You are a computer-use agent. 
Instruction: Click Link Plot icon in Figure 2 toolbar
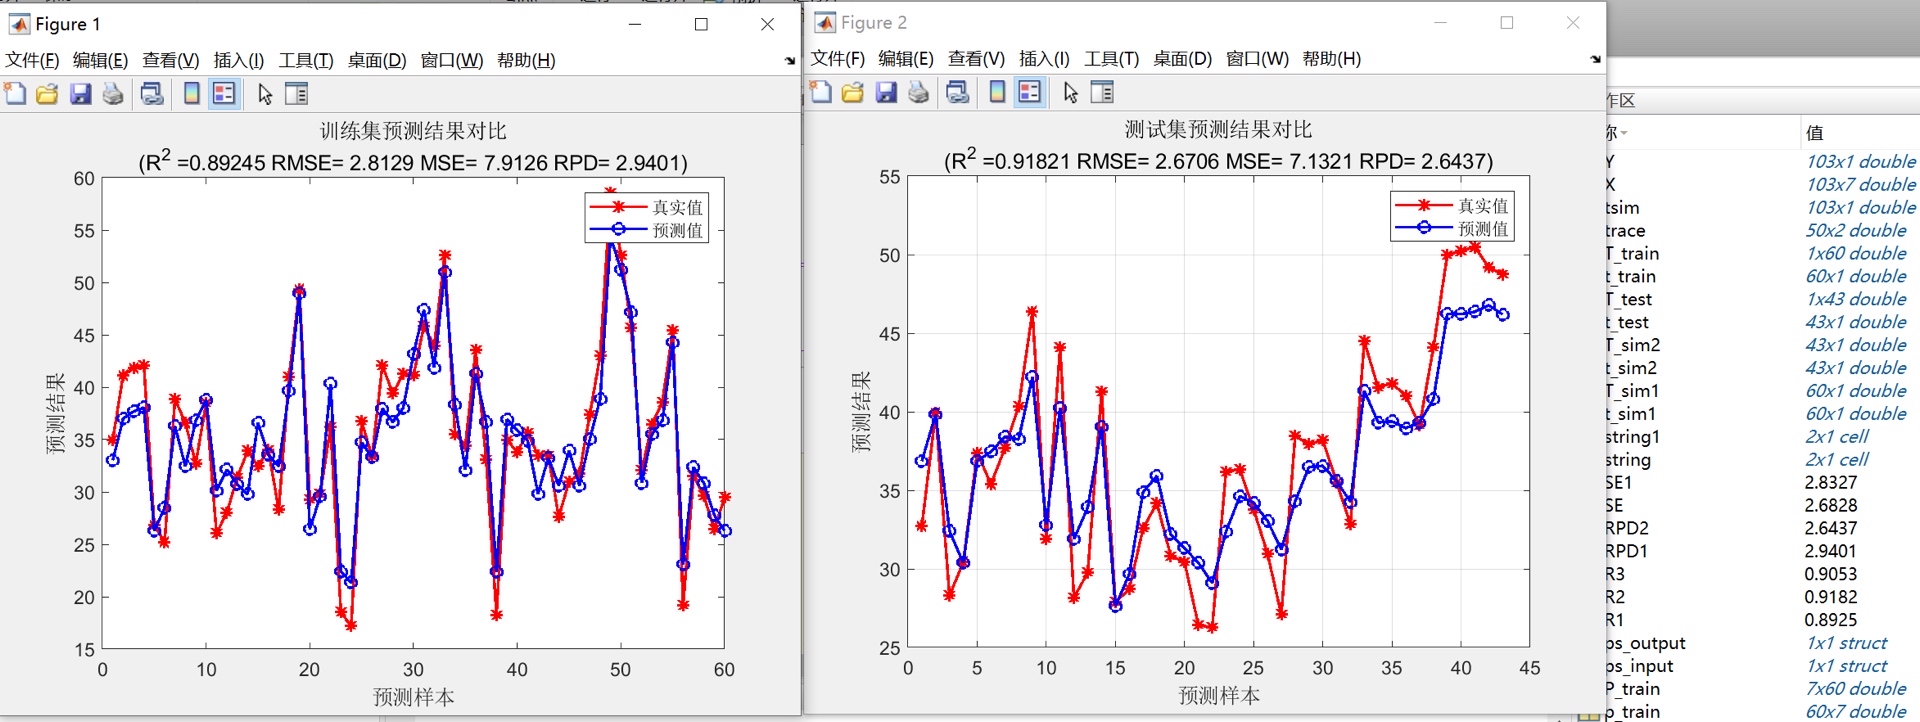pyautogui.click(x=957, y=92)
